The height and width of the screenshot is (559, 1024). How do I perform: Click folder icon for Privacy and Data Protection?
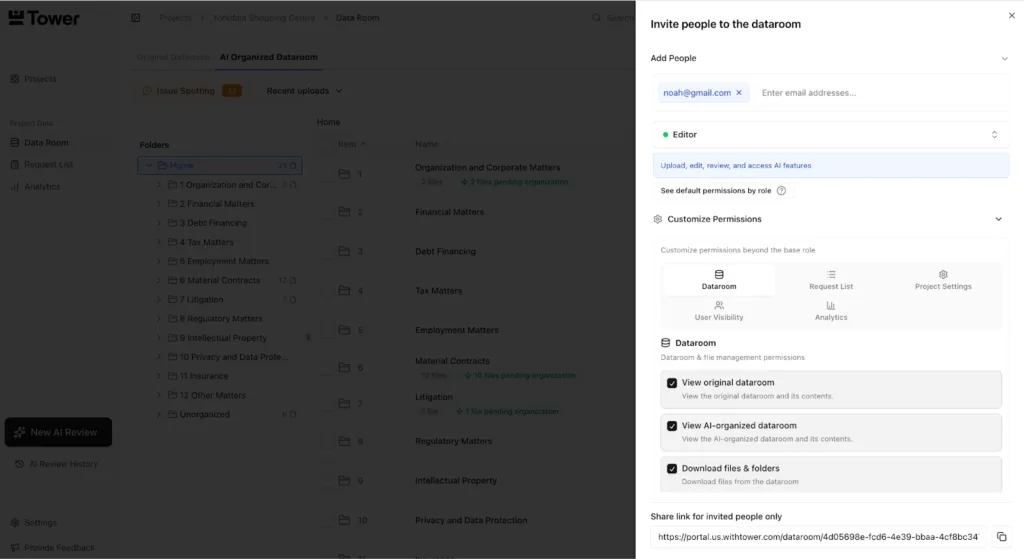pyautogui.click(x=344, y=520)
